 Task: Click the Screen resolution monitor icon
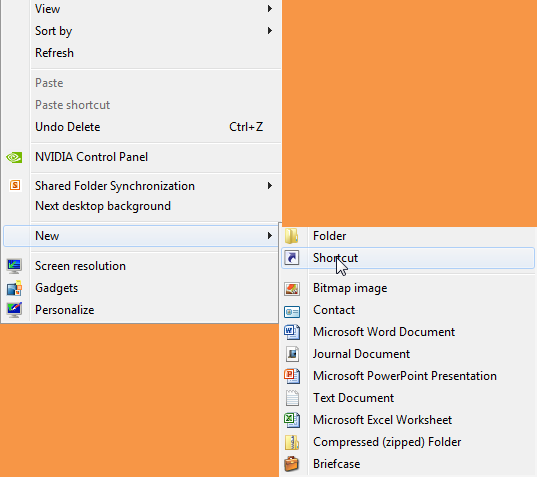click(x=14, y=266)
